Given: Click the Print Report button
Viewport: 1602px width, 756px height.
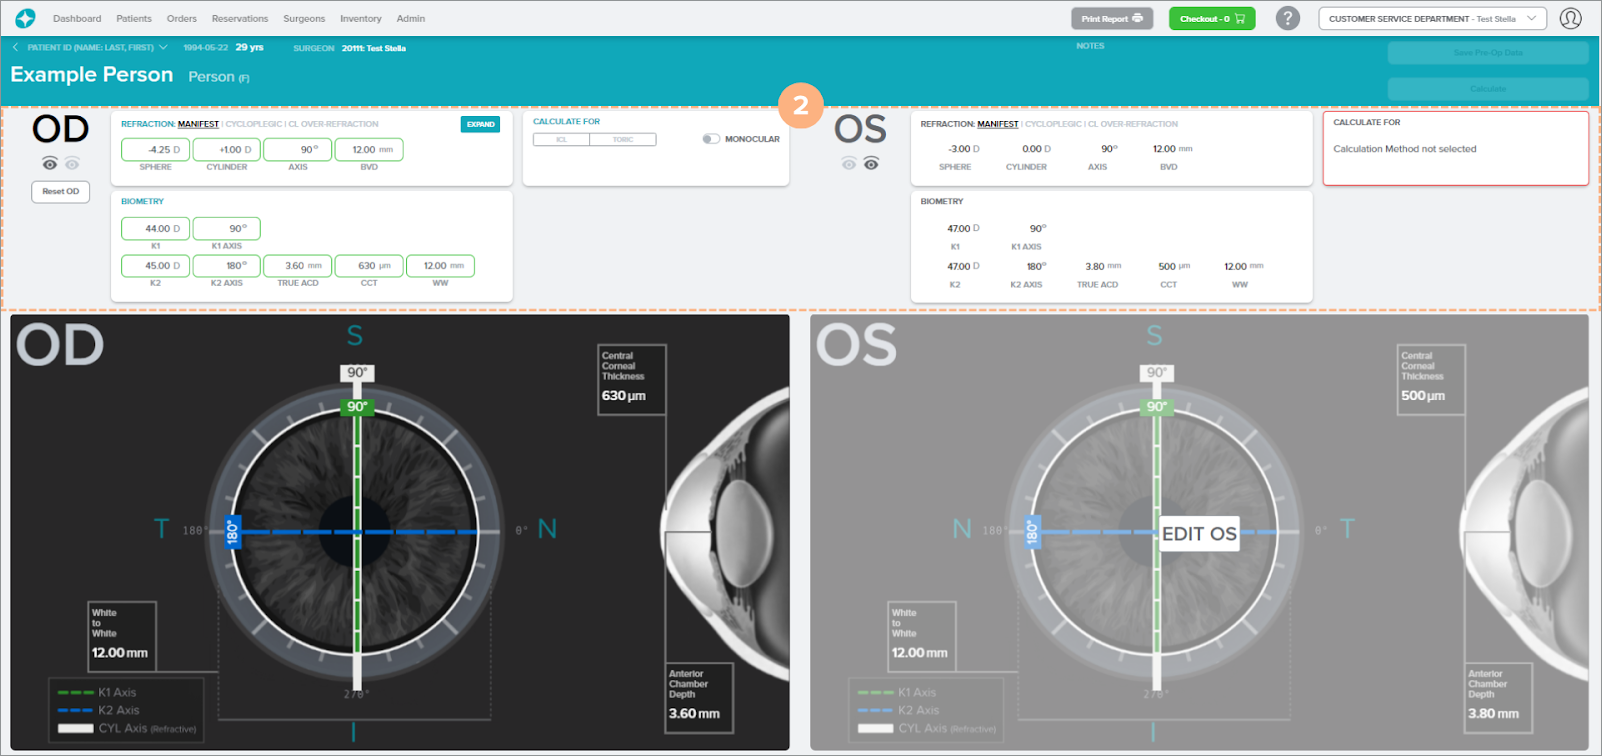Looking at the screenshot, I should tap(1111, 18).
